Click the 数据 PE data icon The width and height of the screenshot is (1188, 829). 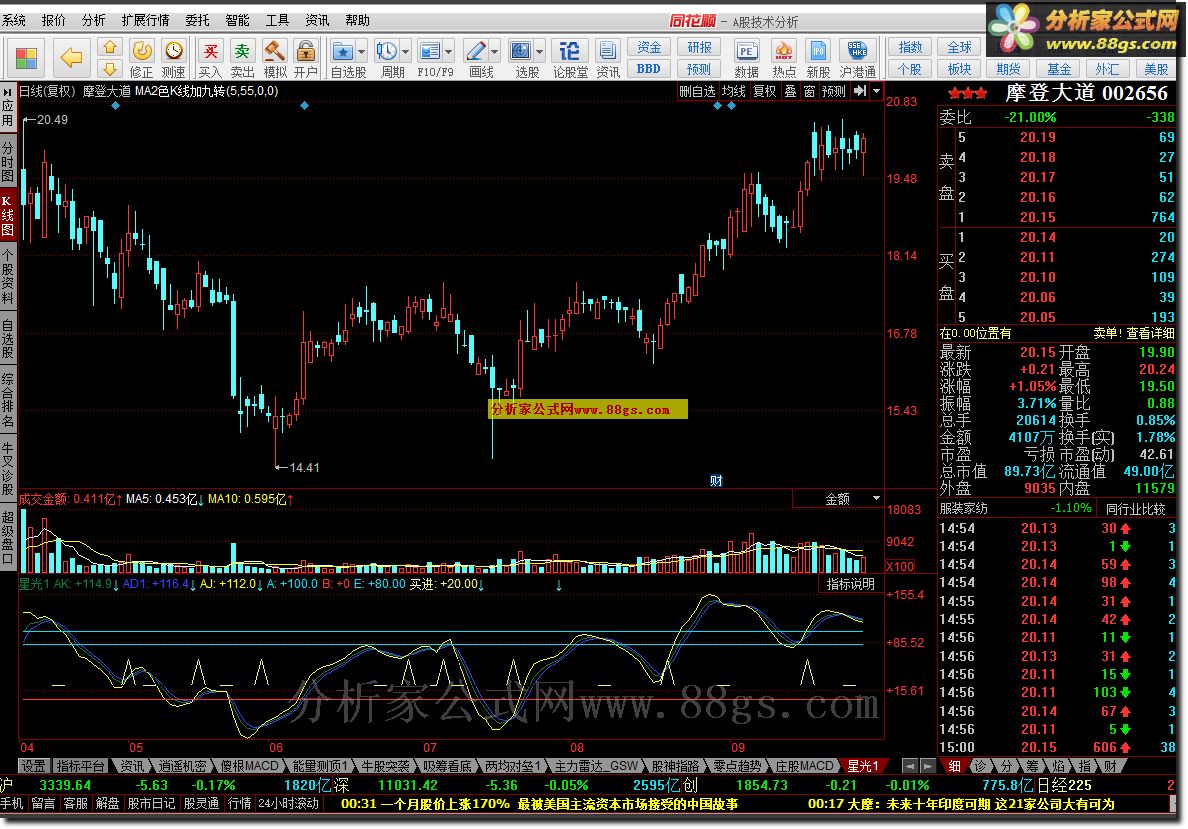[746, 58]
